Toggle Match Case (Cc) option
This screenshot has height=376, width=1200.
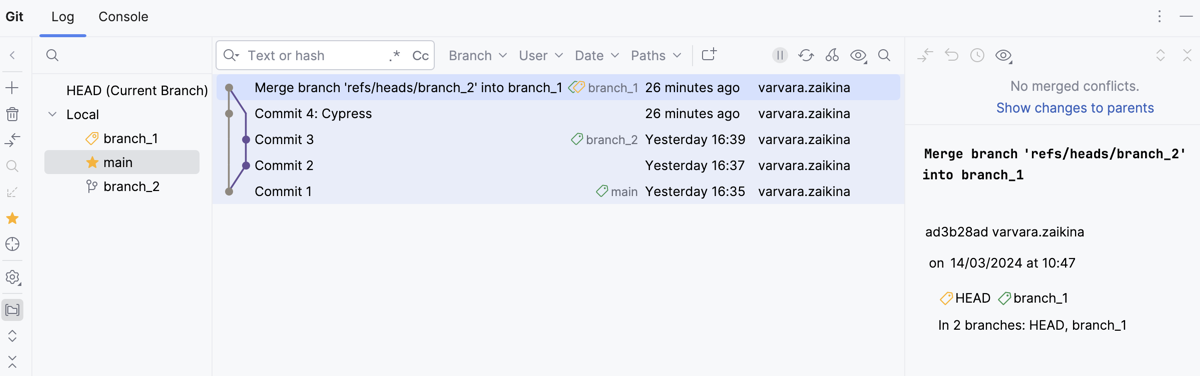[421, 56]
